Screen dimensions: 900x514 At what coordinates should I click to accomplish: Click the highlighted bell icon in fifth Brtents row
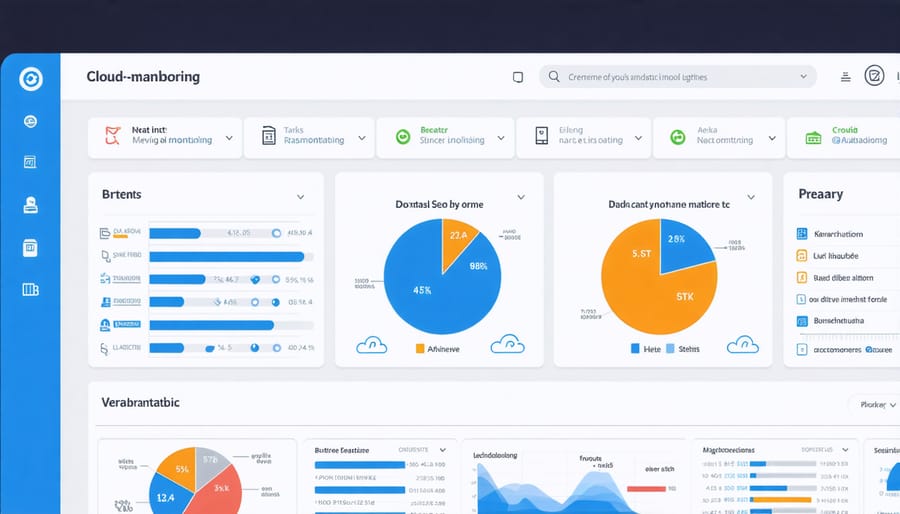pyautogui.click(x=104, y=325)
